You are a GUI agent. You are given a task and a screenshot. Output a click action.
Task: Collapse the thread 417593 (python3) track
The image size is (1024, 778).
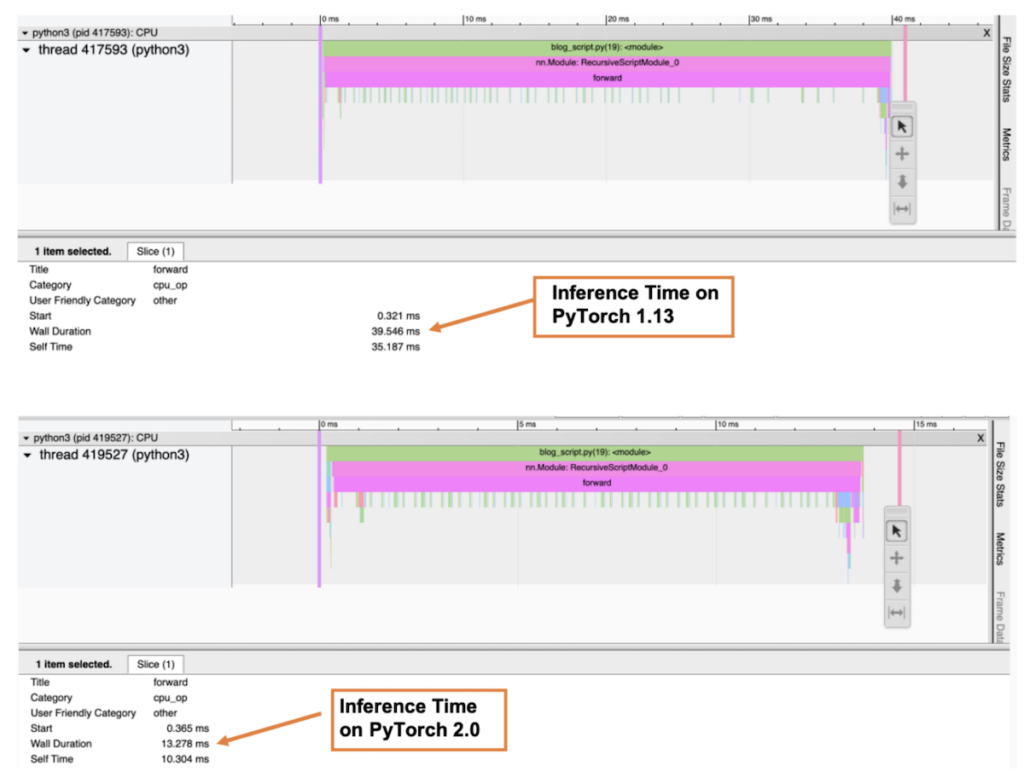pyautogui.click(x=24, y=50)
